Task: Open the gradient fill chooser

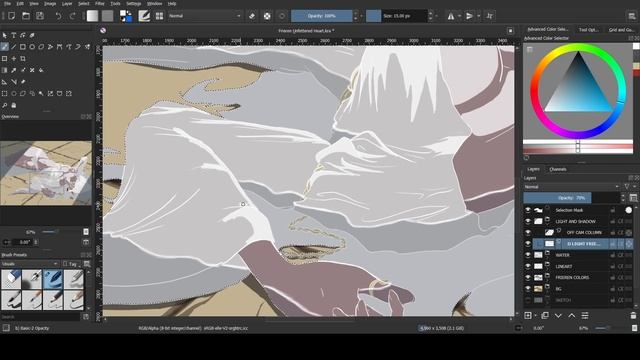Action: (92, 16)
